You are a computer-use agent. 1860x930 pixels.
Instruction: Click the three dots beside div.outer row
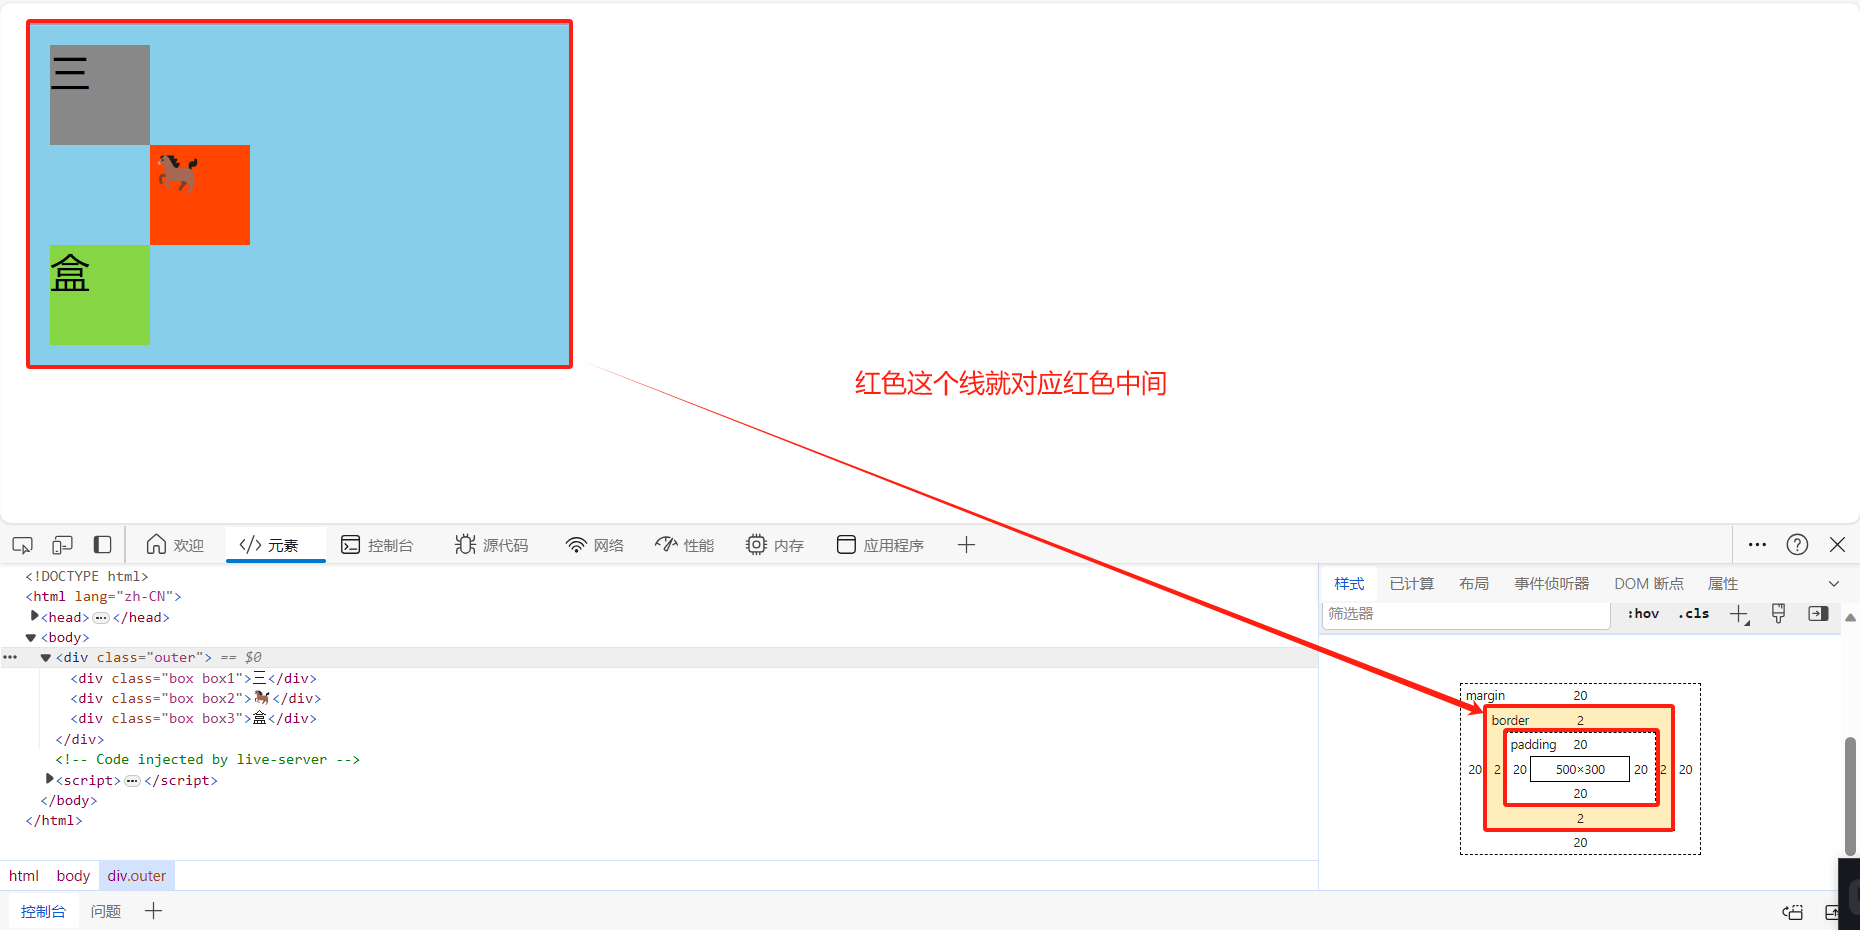pos(10,658)
